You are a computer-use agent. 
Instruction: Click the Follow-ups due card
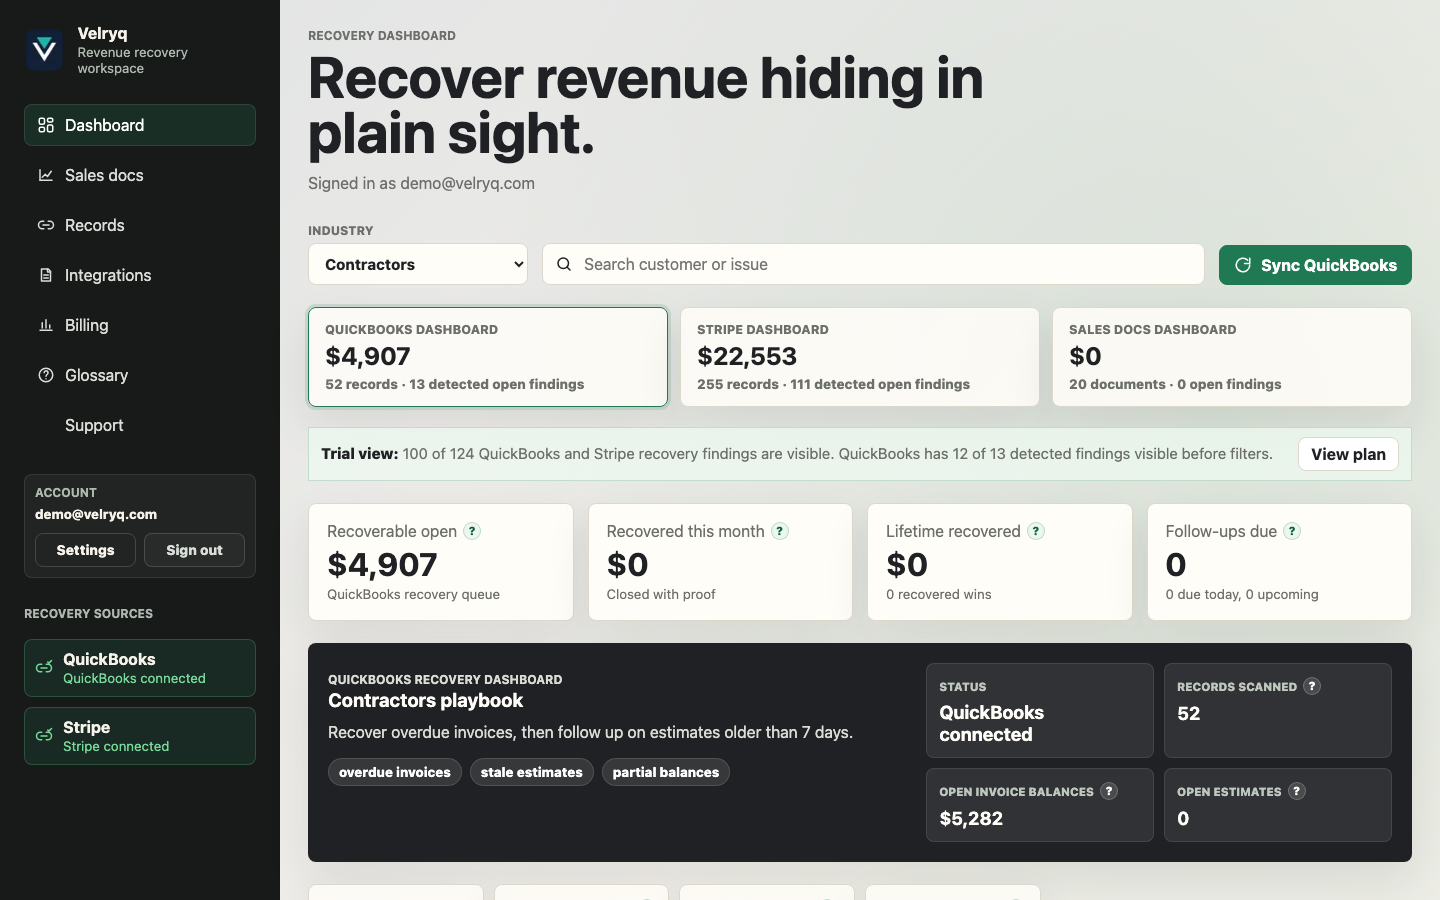[x=1279, y=562]
